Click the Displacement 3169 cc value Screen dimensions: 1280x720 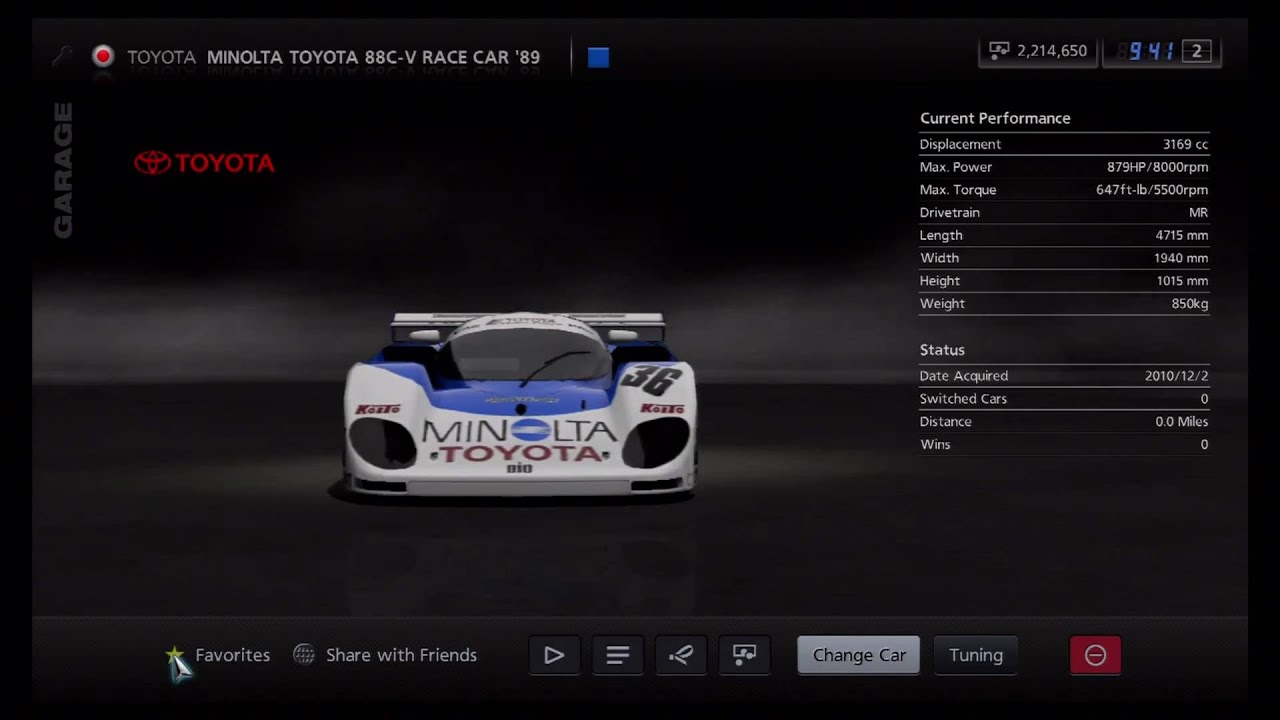coord(1185,144)
